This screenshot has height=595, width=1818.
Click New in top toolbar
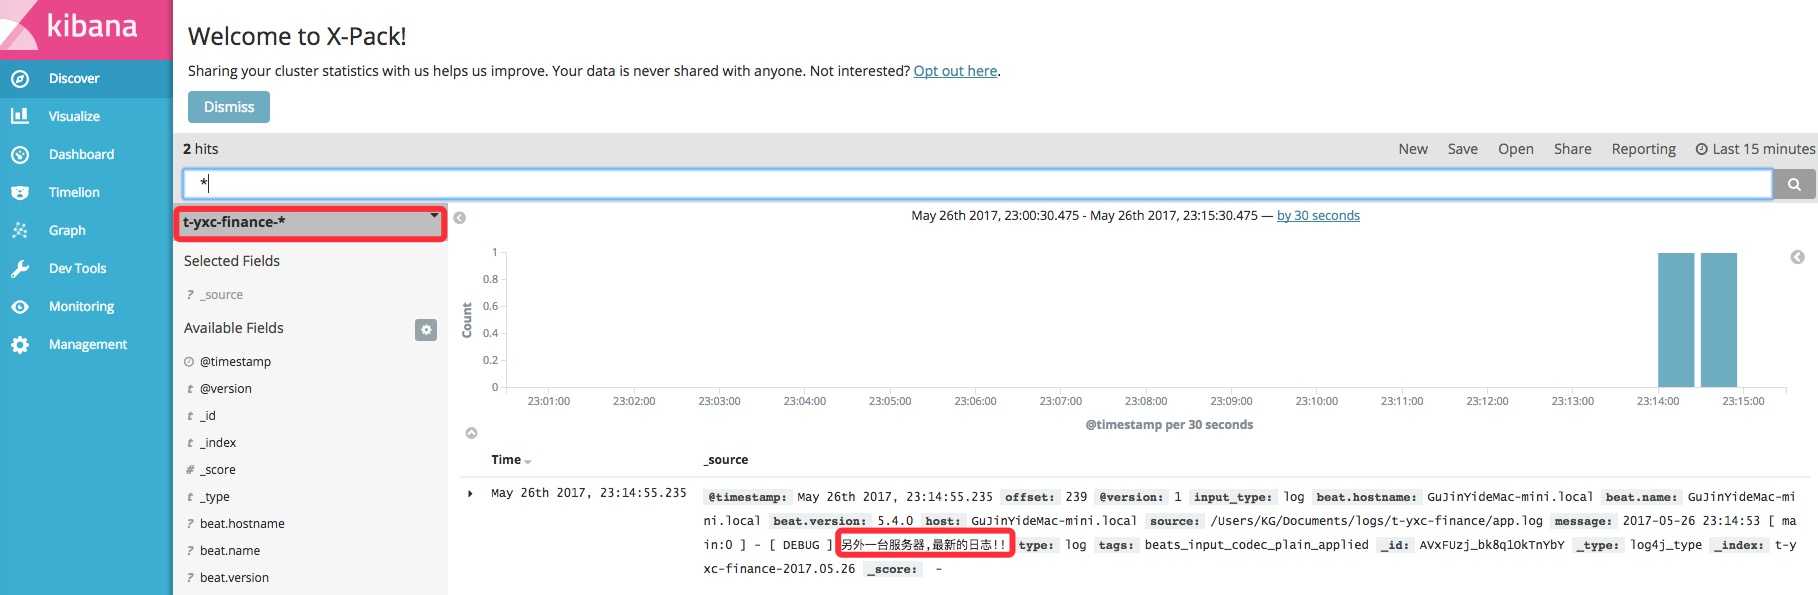click(x=1413, y=149)
